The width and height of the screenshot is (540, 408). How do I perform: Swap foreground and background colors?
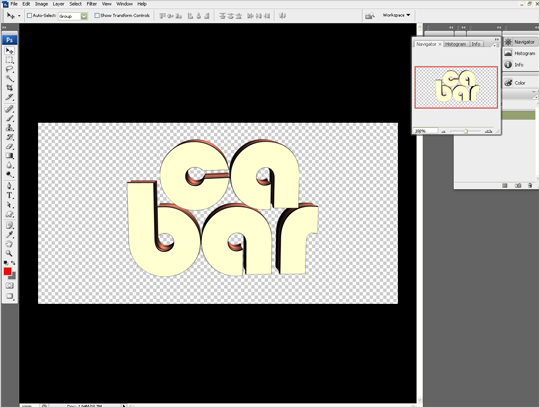[13, 263]
